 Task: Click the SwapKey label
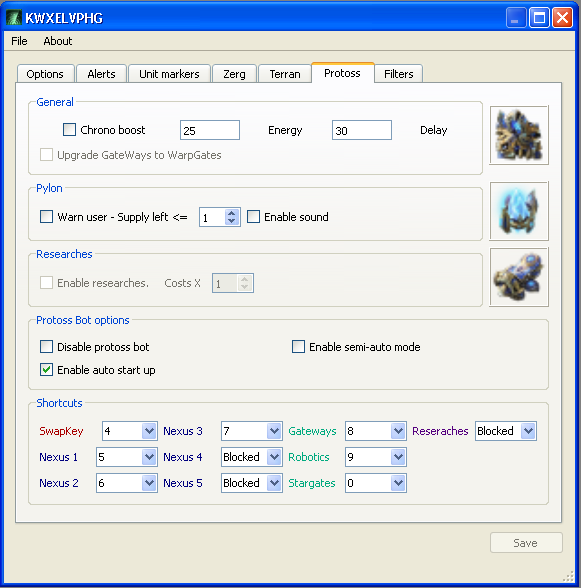(61, 431)
